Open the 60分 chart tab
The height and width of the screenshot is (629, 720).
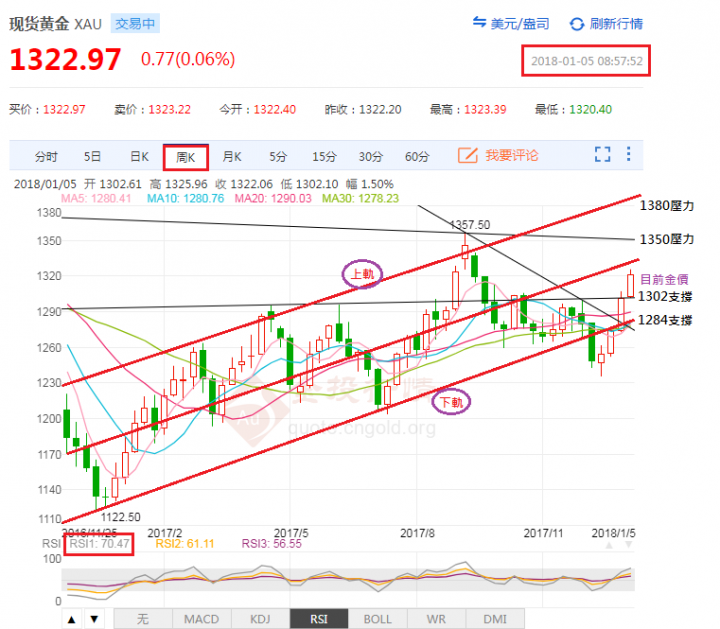coord(417,157)
